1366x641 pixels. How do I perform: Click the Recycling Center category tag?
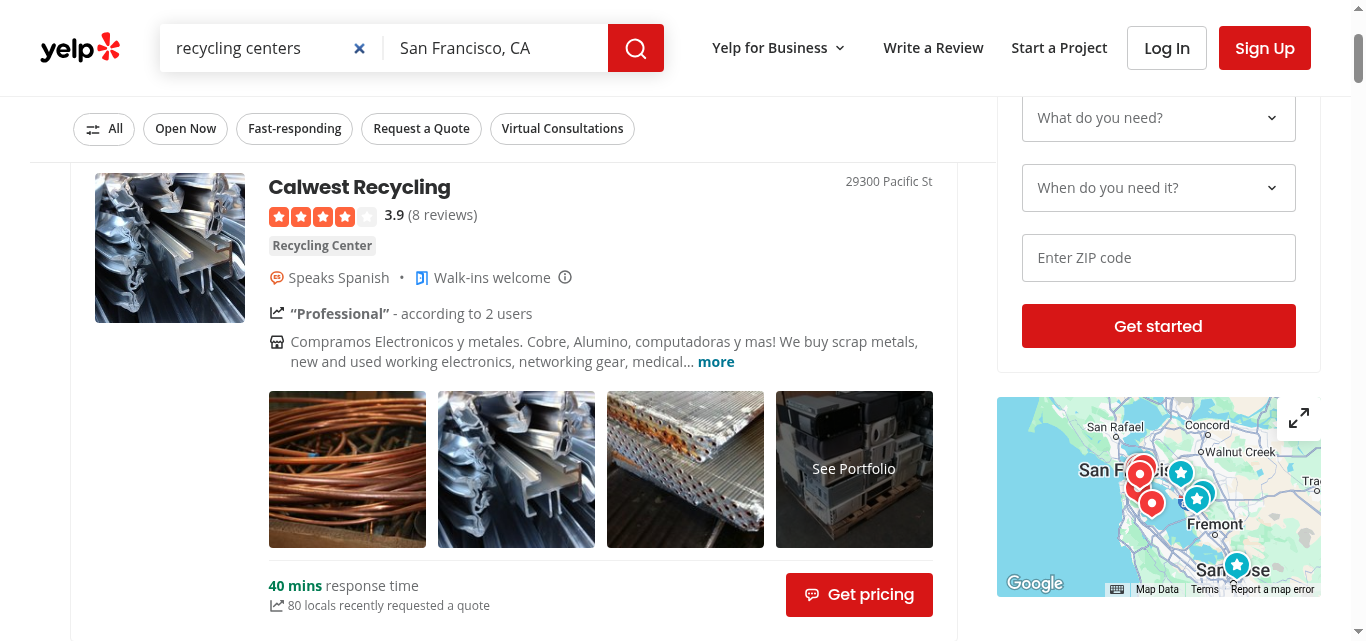pyautogui.click(x=322, y=246)
